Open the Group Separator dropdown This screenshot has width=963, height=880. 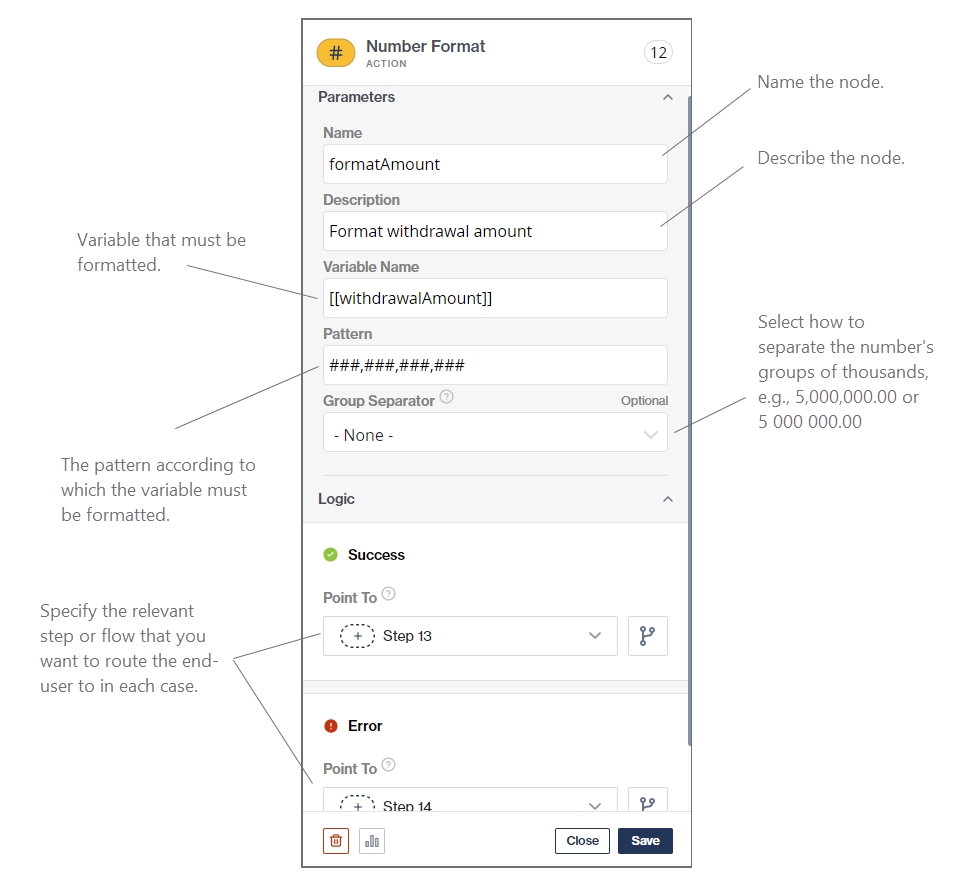[495, 435]
